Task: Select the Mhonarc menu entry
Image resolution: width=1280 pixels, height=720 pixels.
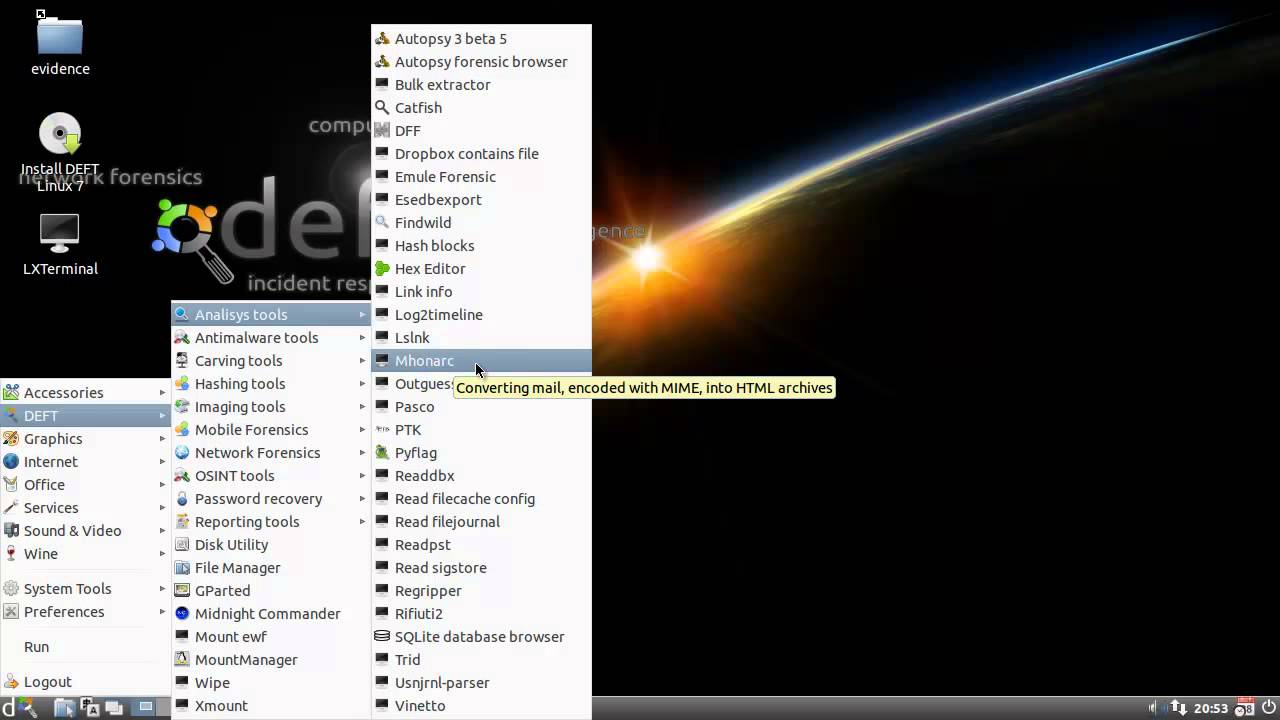Action: click(x=481, y=361)
